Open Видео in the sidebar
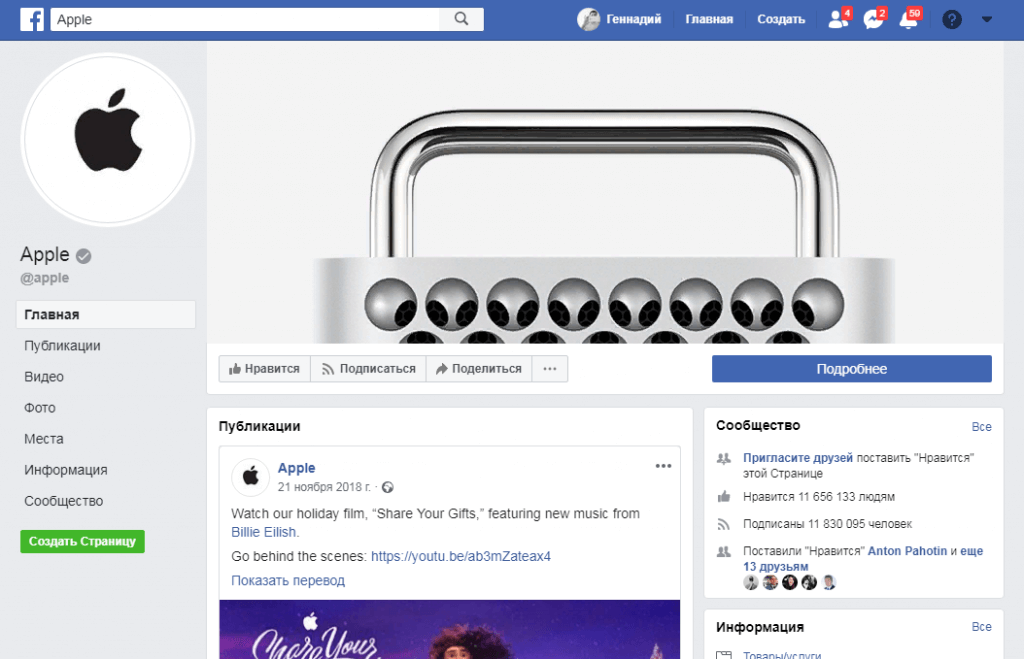This screenshot has height=659, width=1024. tap(44, 377)
